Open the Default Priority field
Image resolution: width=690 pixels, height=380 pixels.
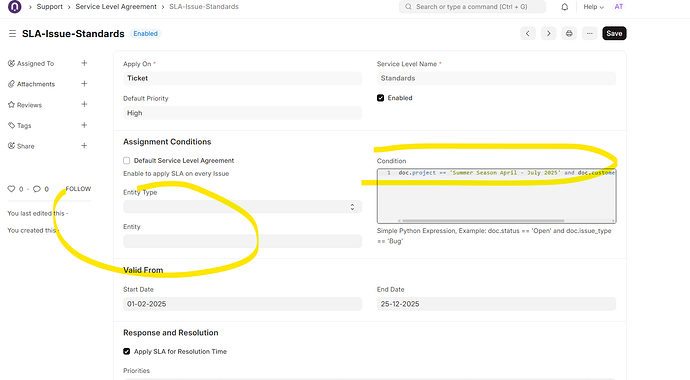pyautogui.click(x=242, y=113)
